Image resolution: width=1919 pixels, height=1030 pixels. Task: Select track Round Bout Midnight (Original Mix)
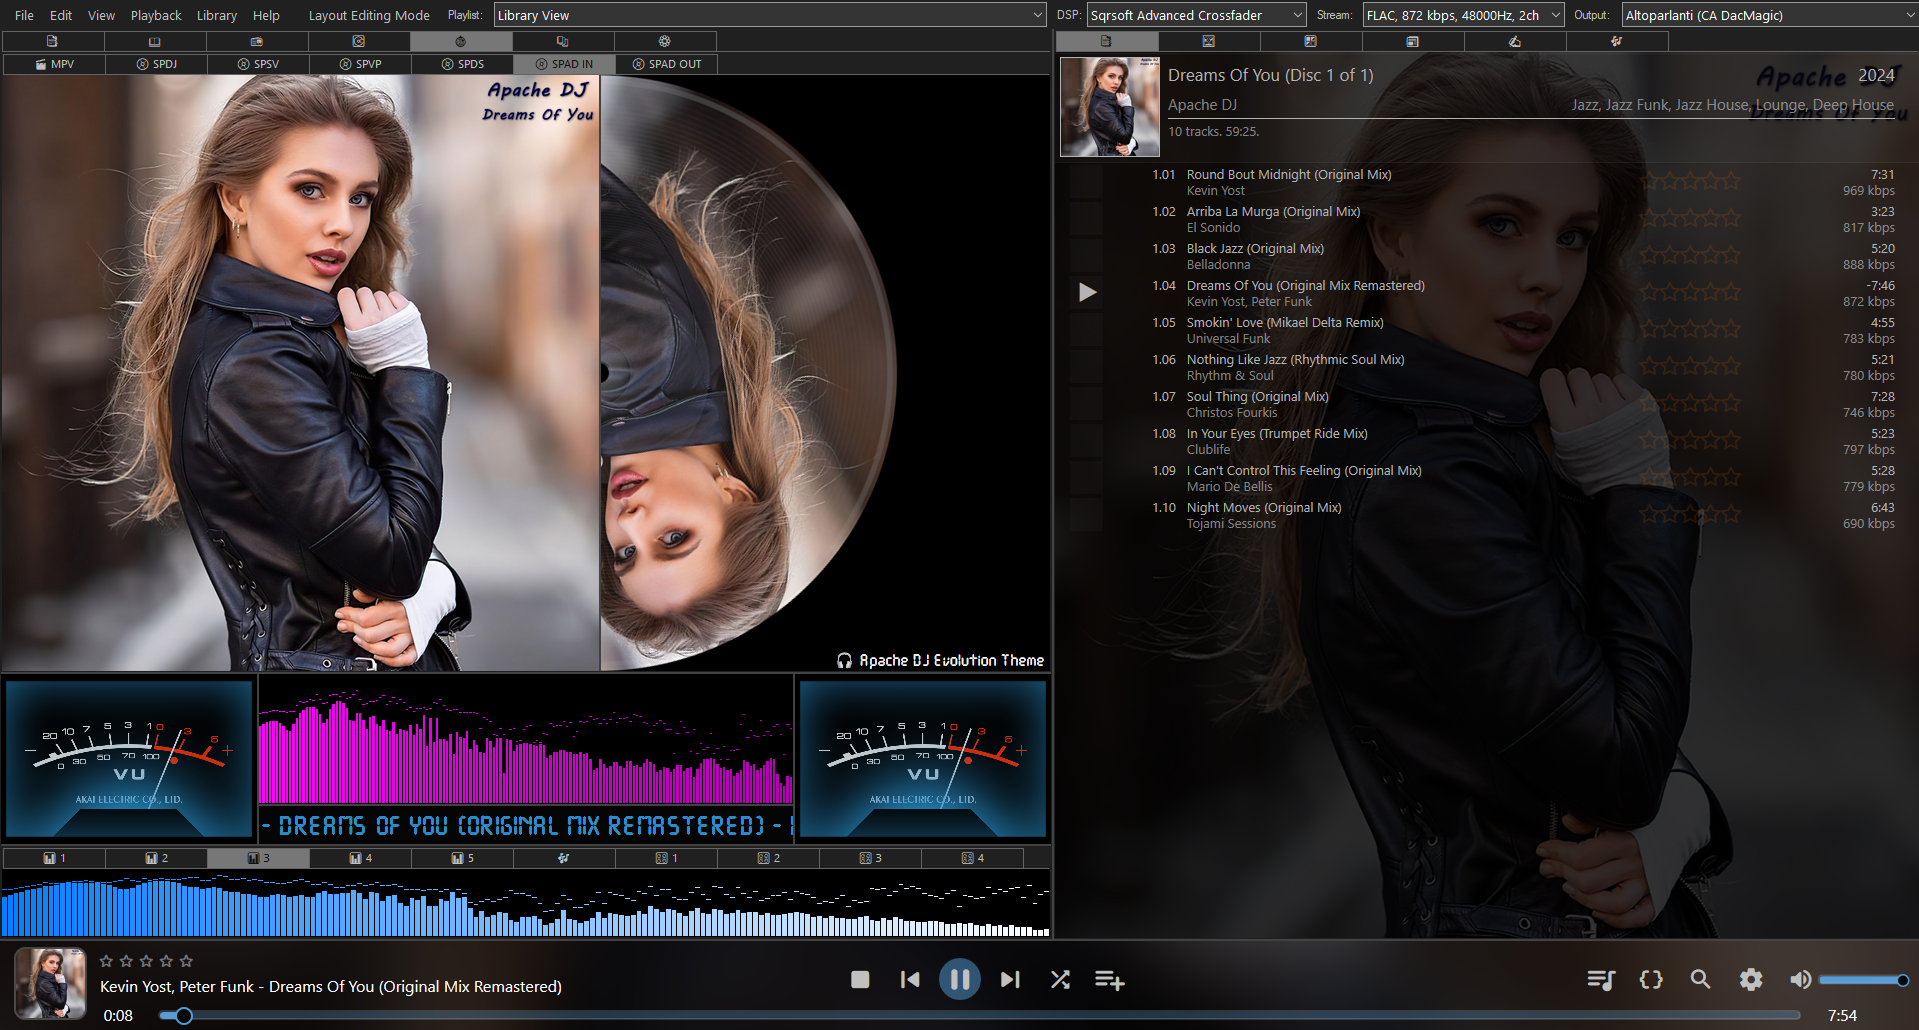pyautogui.click(x=1289, y=174)
